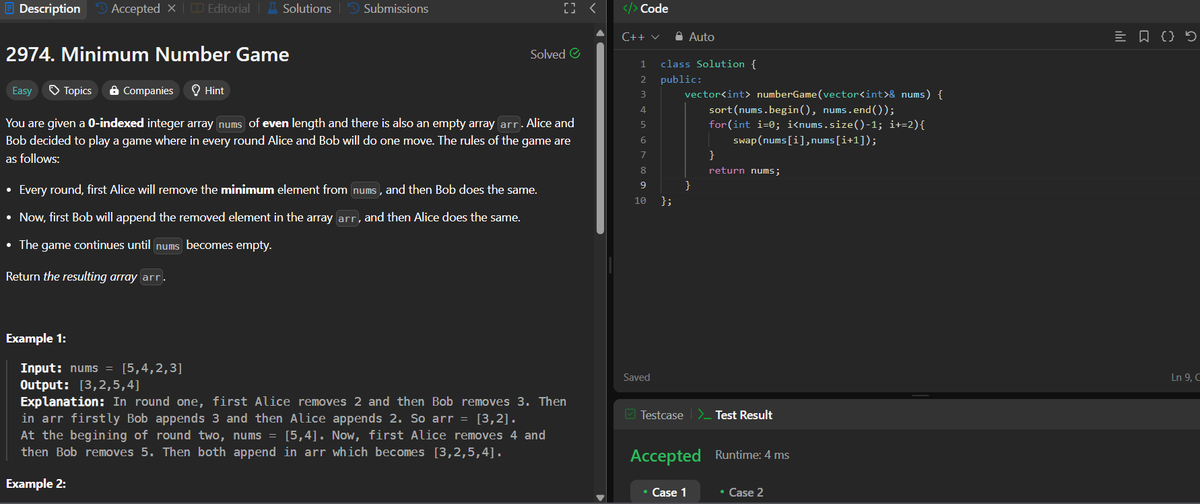Open the Topics tag
Image resolution: width=1200 pixels, height=504 pixels.
pyautogui.click(x=70, y=91)
